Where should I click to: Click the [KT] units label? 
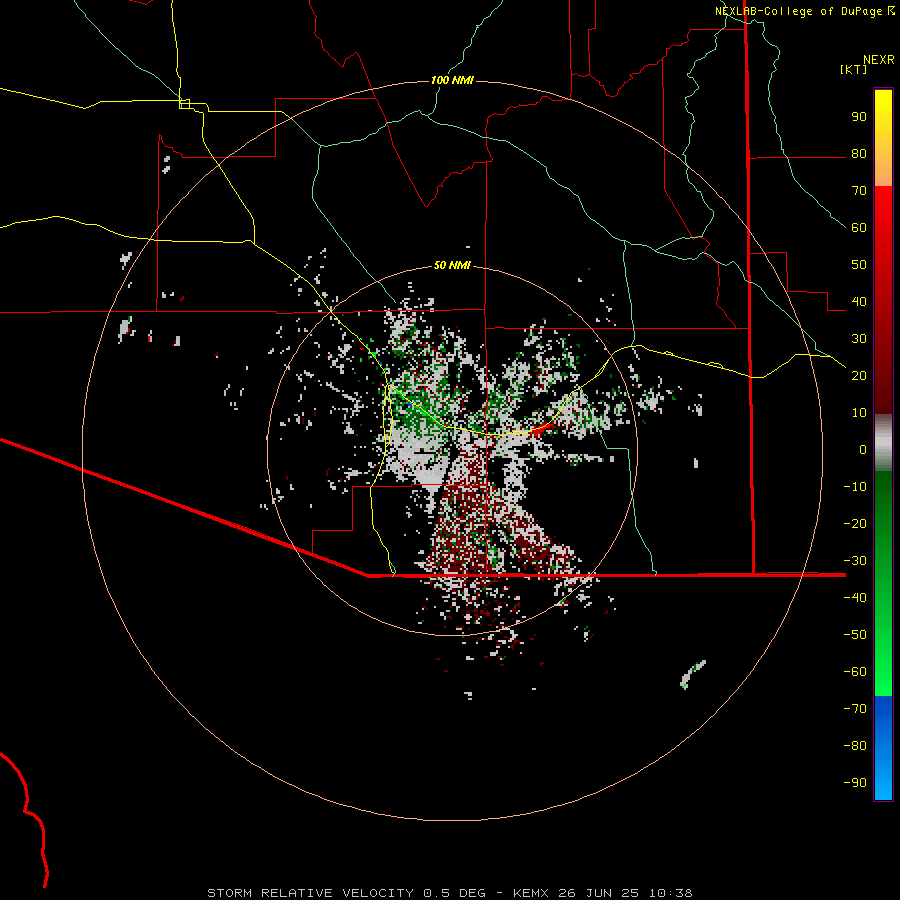tap(854, 69)
